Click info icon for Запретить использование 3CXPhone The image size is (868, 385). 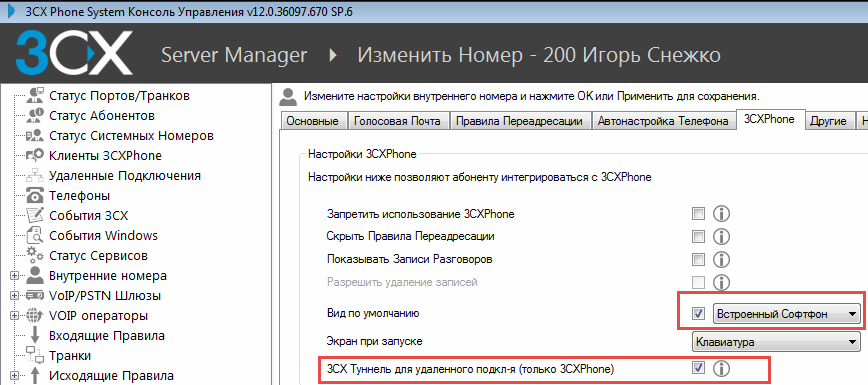(x=720, y=214)
